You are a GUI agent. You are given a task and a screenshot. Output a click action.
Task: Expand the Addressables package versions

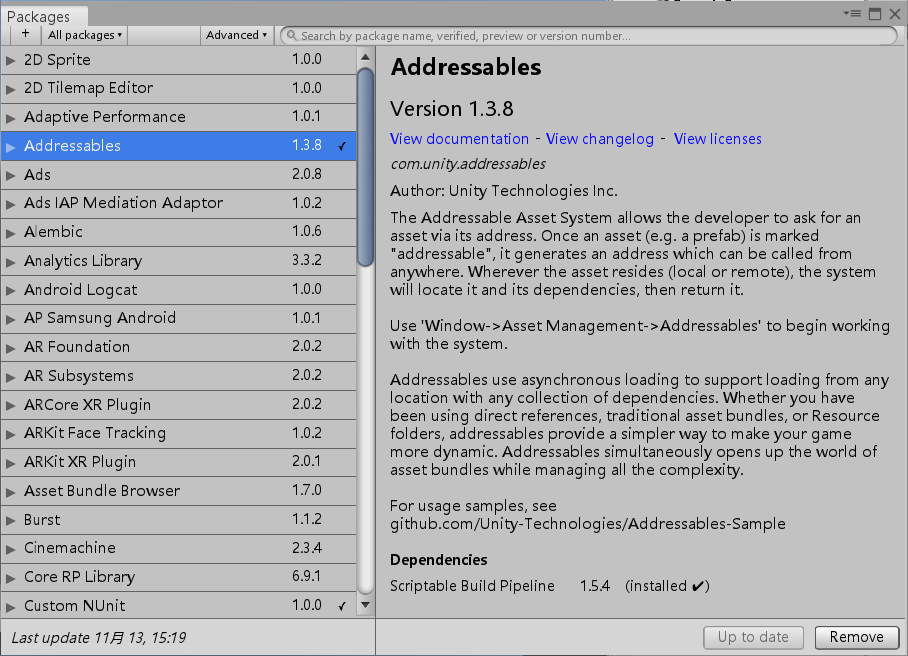tap(10, 147)
